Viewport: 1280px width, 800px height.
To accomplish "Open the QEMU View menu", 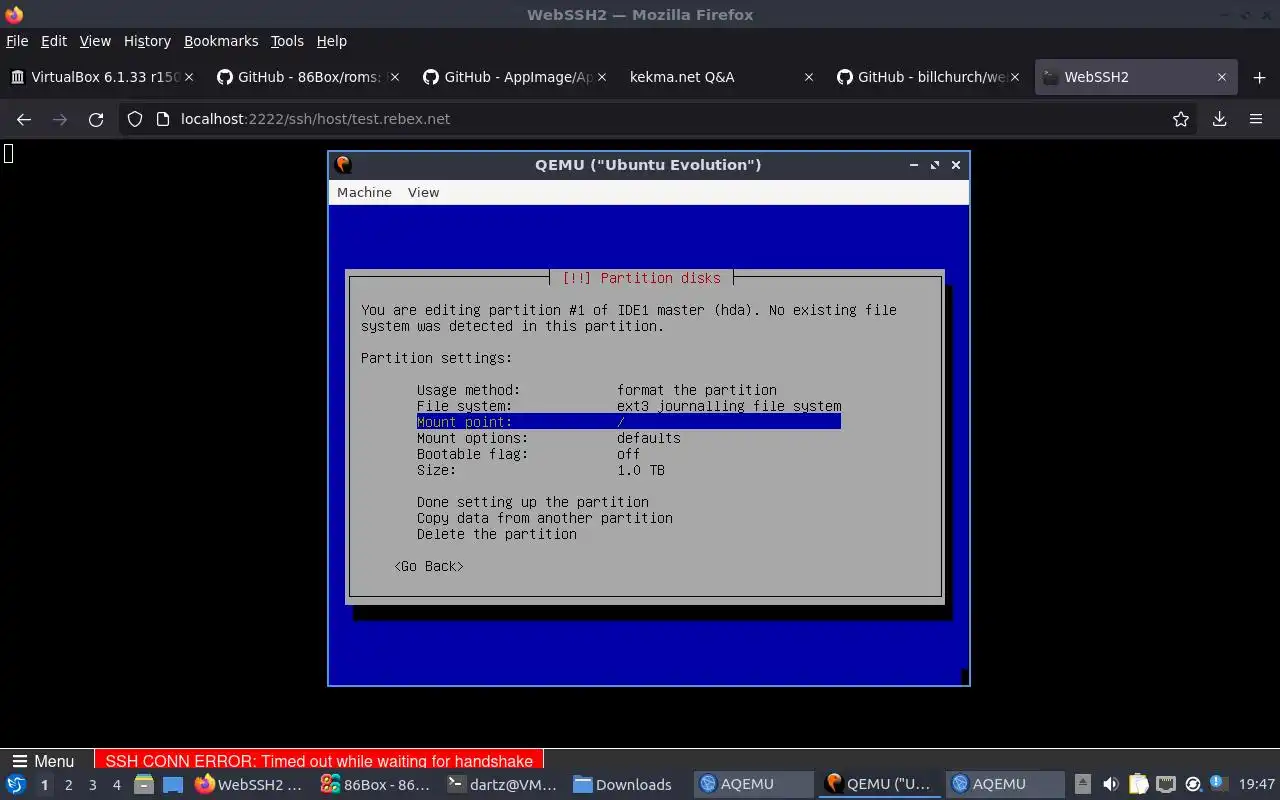I will (423, 192).
